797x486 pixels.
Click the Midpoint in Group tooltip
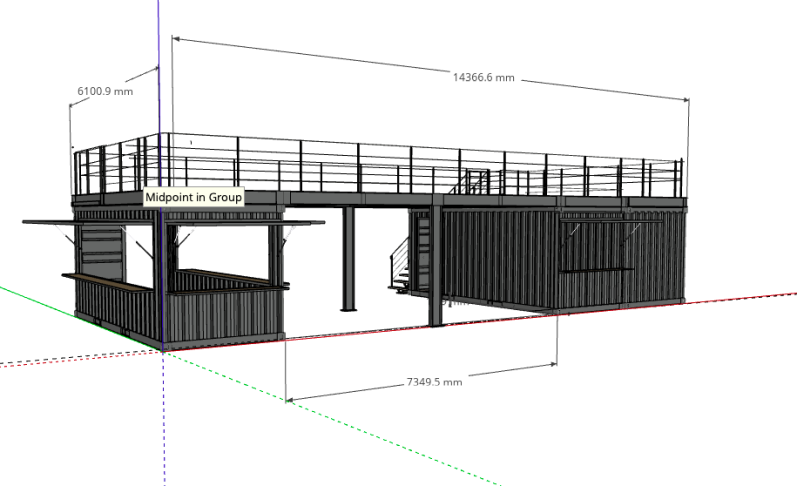[x=194, y=197]
